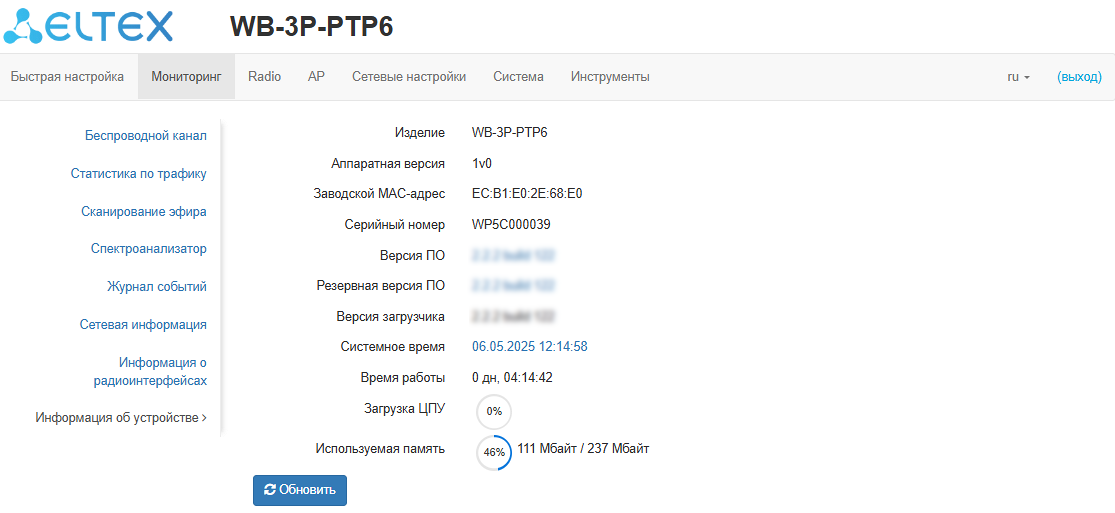The height and width of the screenshot is (513, 1115).
Task: Open the Спектроанализатор page
Action: (149, 249)
